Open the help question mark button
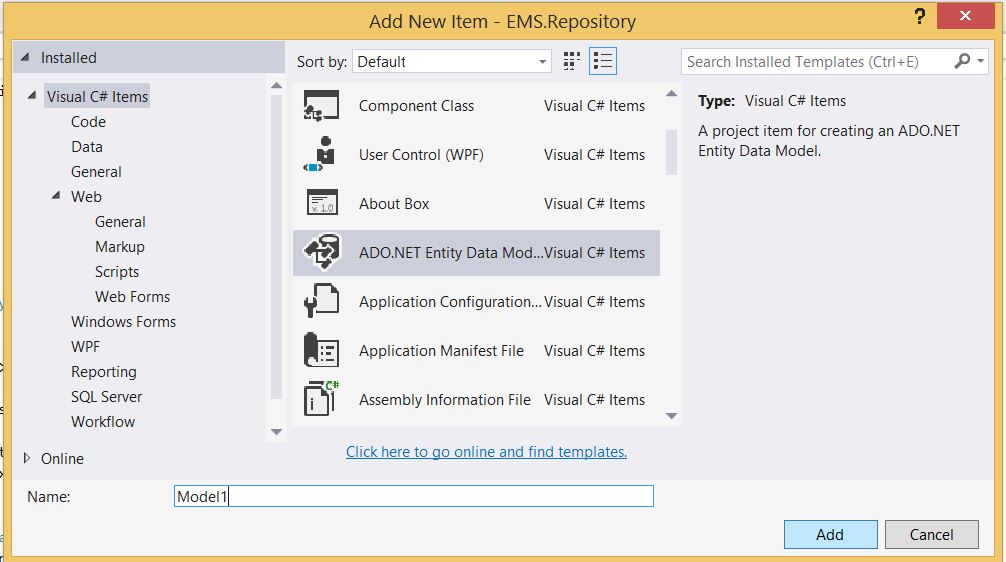The image size is (1006, 562). [920, 16]
